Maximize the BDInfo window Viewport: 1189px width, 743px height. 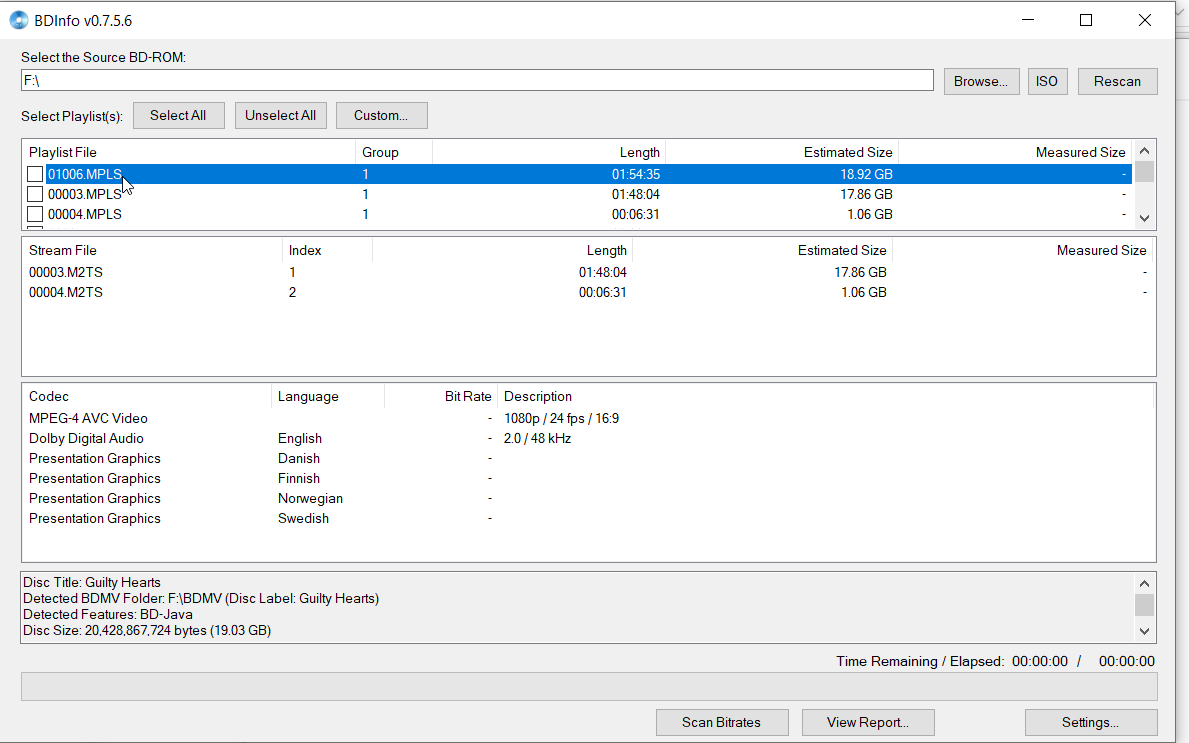click(1086, 20)
